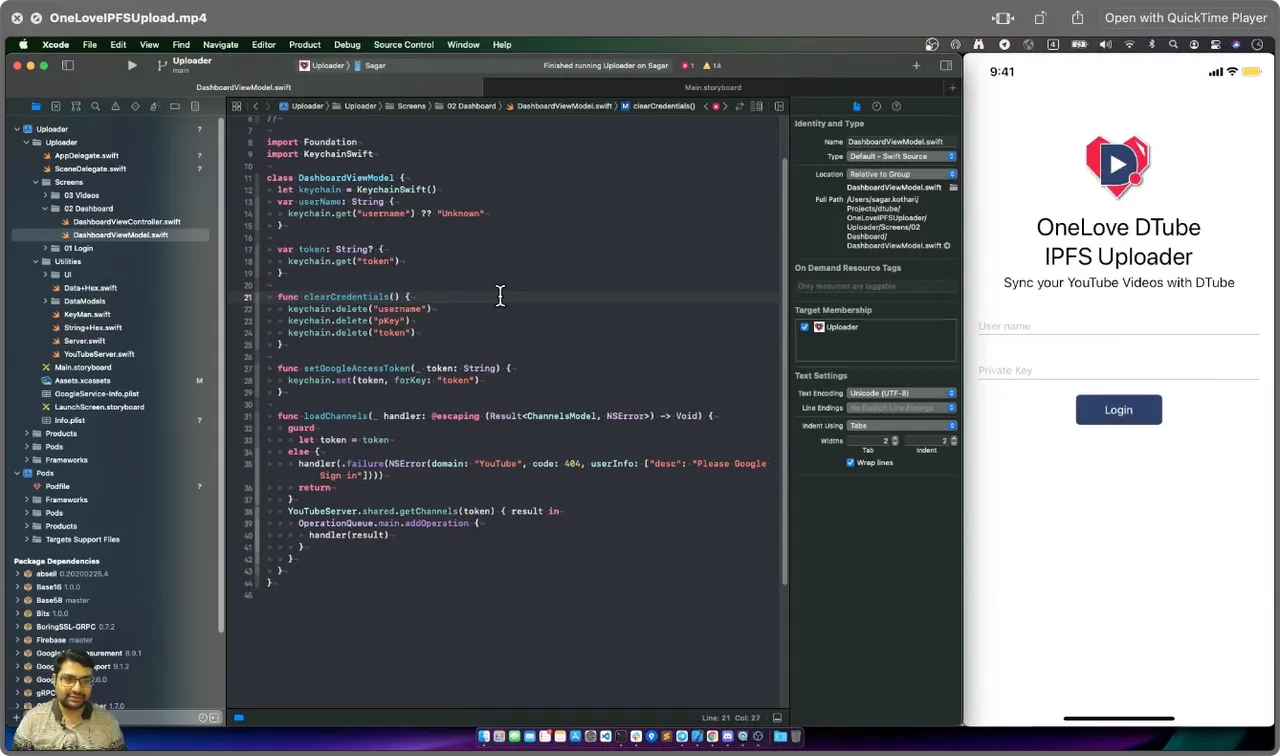The image size is (1280, 756).
Task: Expand the Pods project in navigator
Action: tap(17, 473)
